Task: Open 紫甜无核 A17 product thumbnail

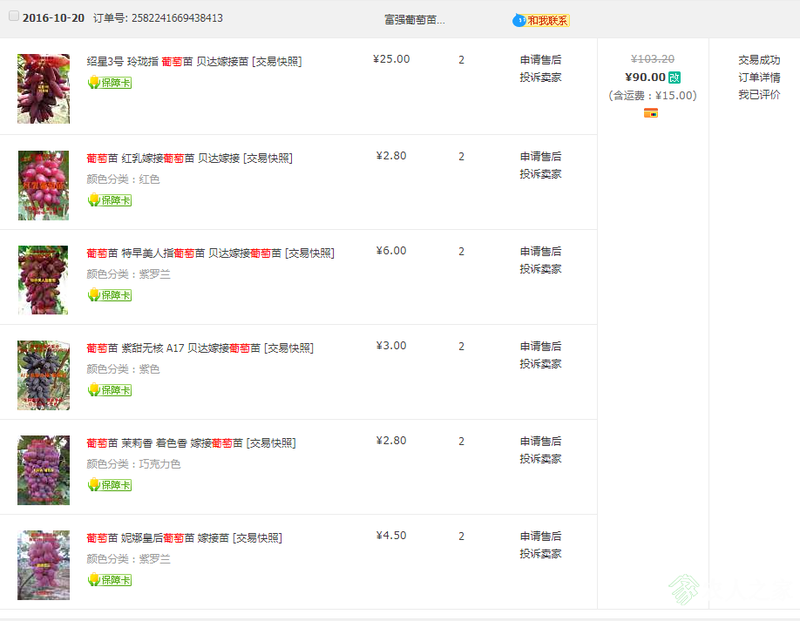Action: [43, 375]
